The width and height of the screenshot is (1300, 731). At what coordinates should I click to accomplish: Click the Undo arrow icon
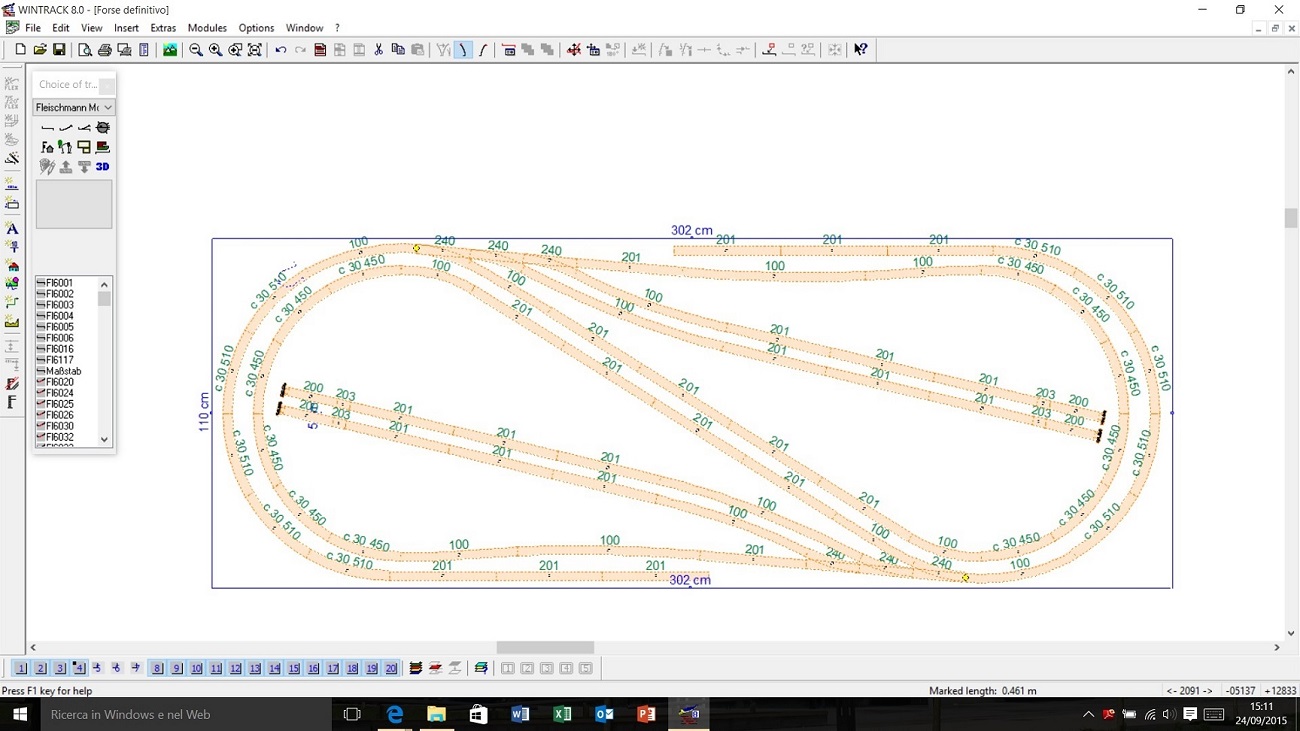point(280,50)
